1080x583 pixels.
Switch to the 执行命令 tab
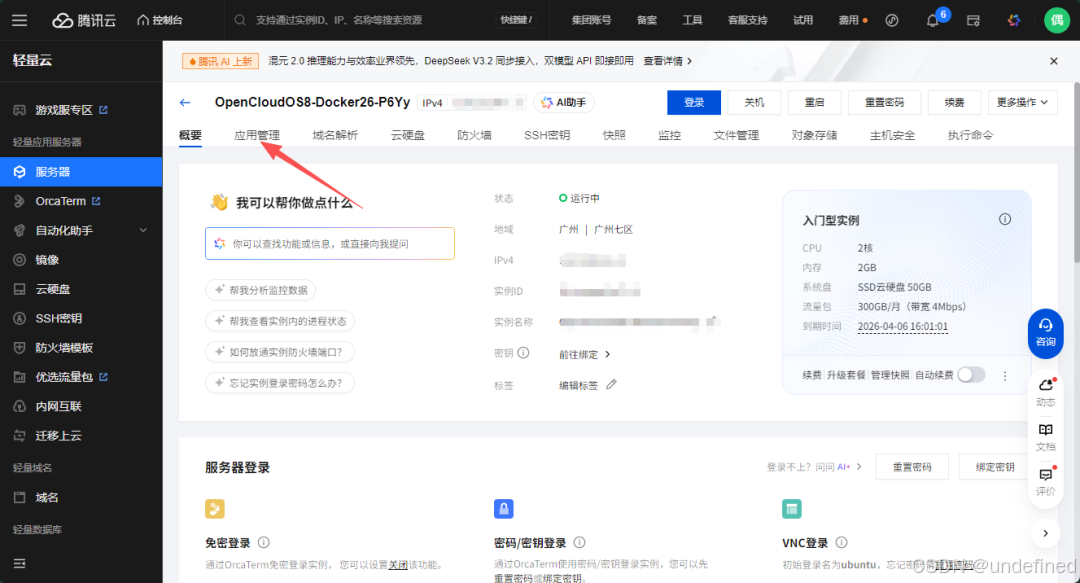[970, 135]
